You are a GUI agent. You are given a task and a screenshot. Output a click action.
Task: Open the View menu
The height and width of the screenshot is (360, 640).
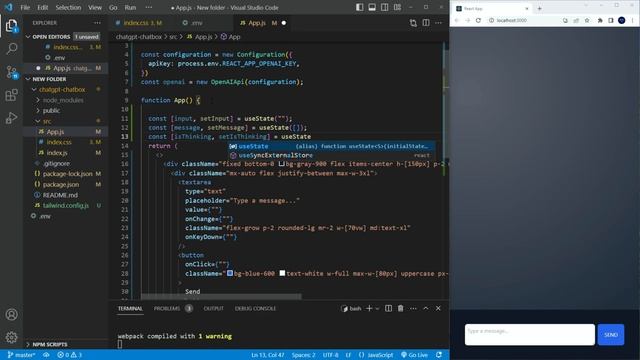[95, 7]
